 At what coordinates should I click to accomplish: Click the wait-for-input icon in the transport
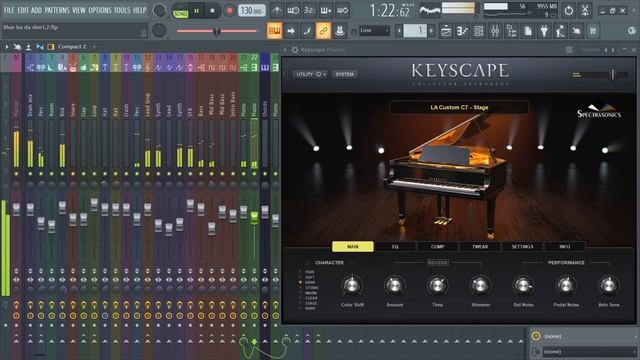click(293, 11)
